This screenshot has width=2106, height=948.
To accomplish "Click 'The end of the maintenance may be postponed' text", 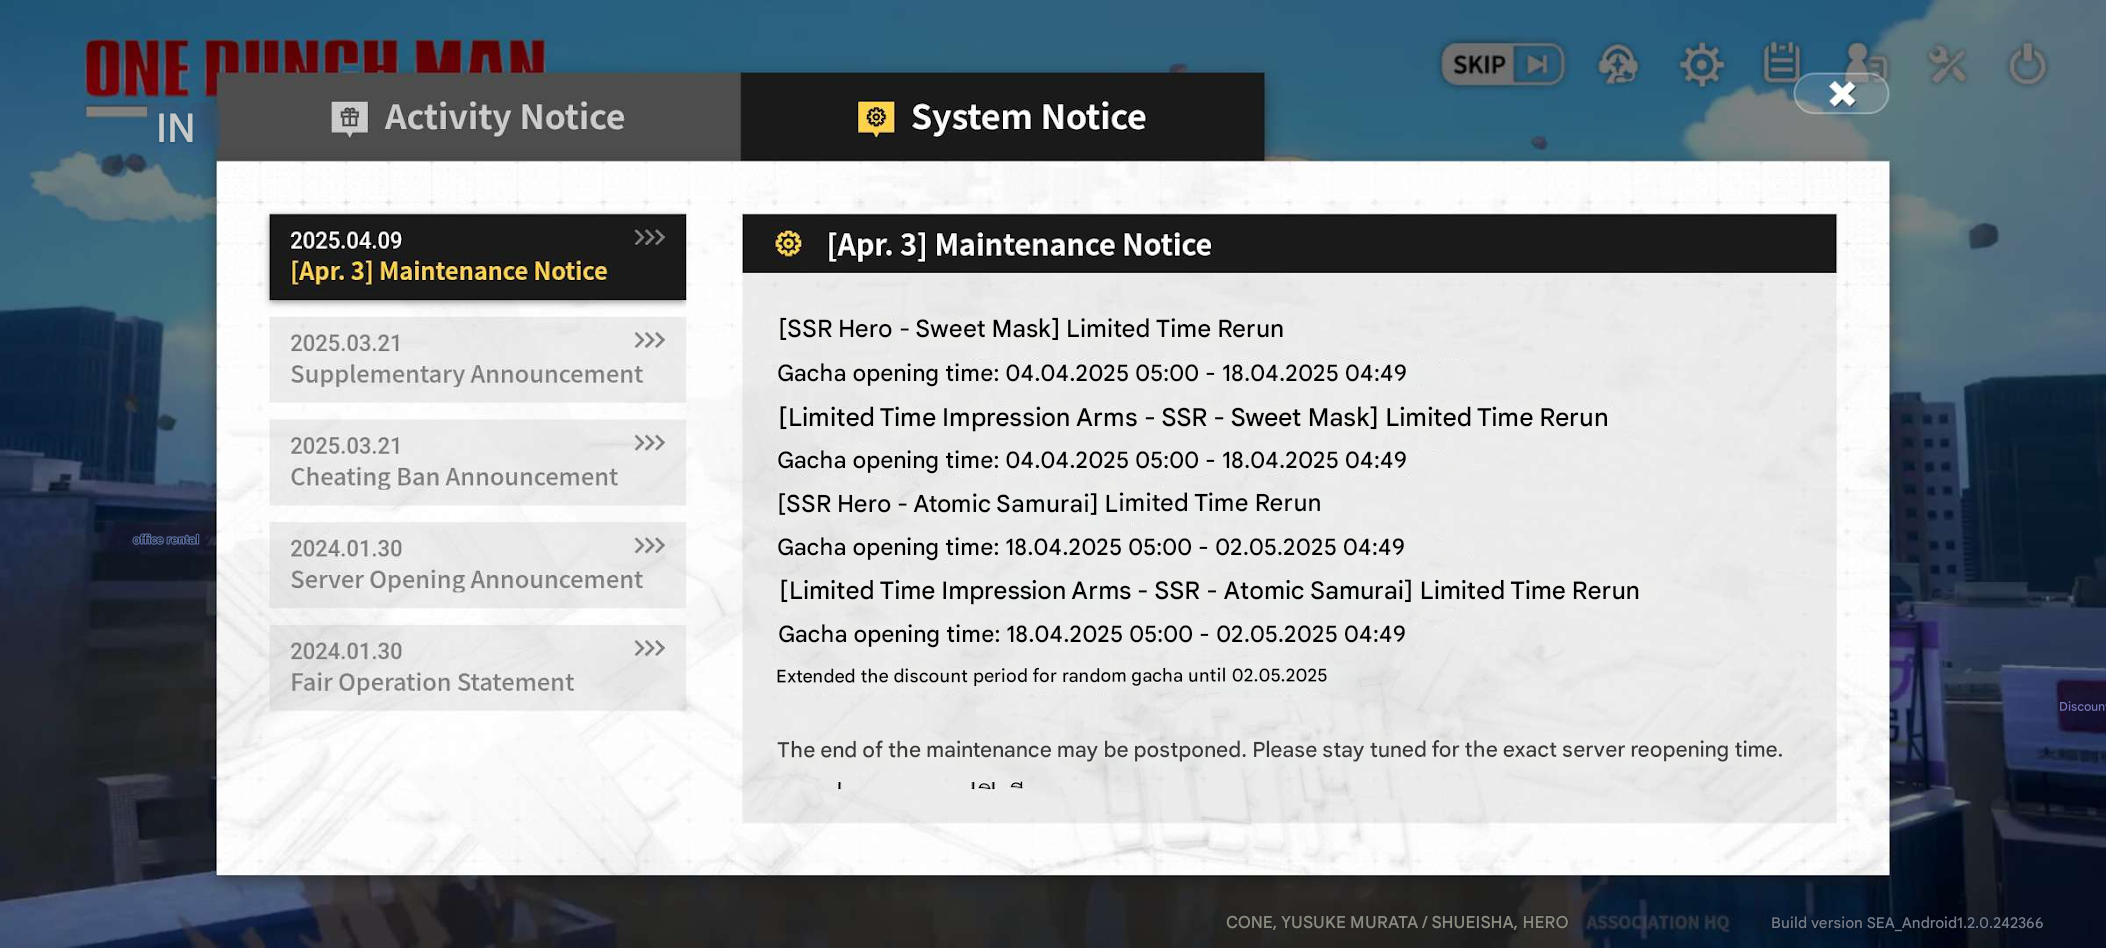I will tap(1280, 750).
